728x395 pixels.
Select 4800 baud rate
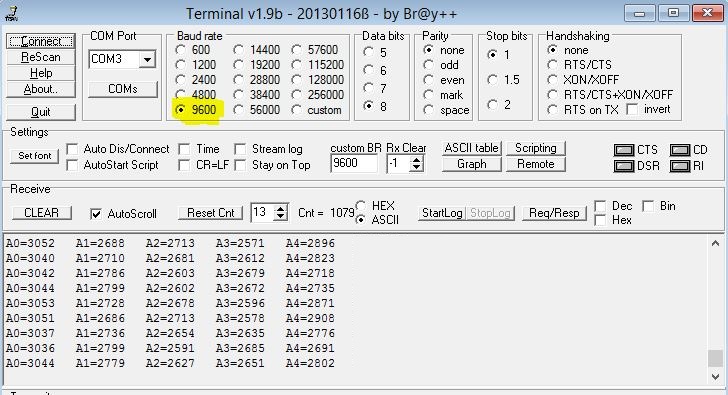coord(181,95)
